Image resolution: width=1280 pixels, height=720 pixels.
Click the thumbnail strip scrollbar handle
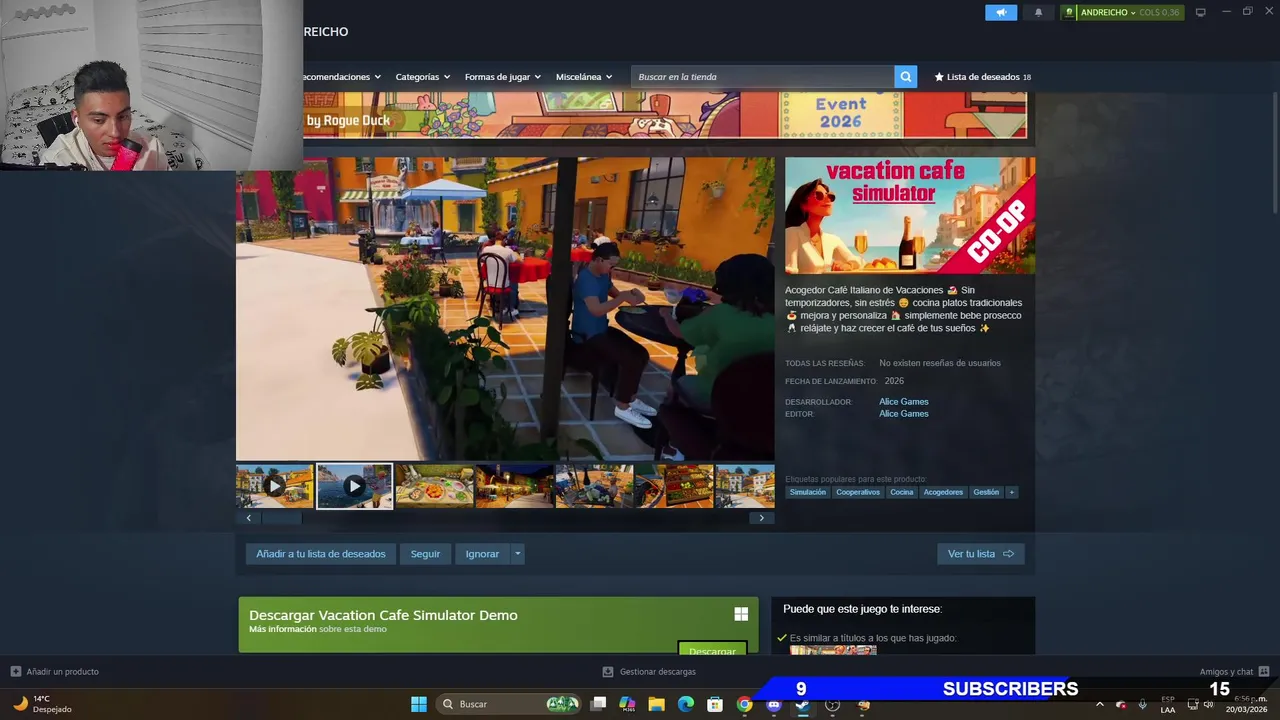click(x=281, y=518)
